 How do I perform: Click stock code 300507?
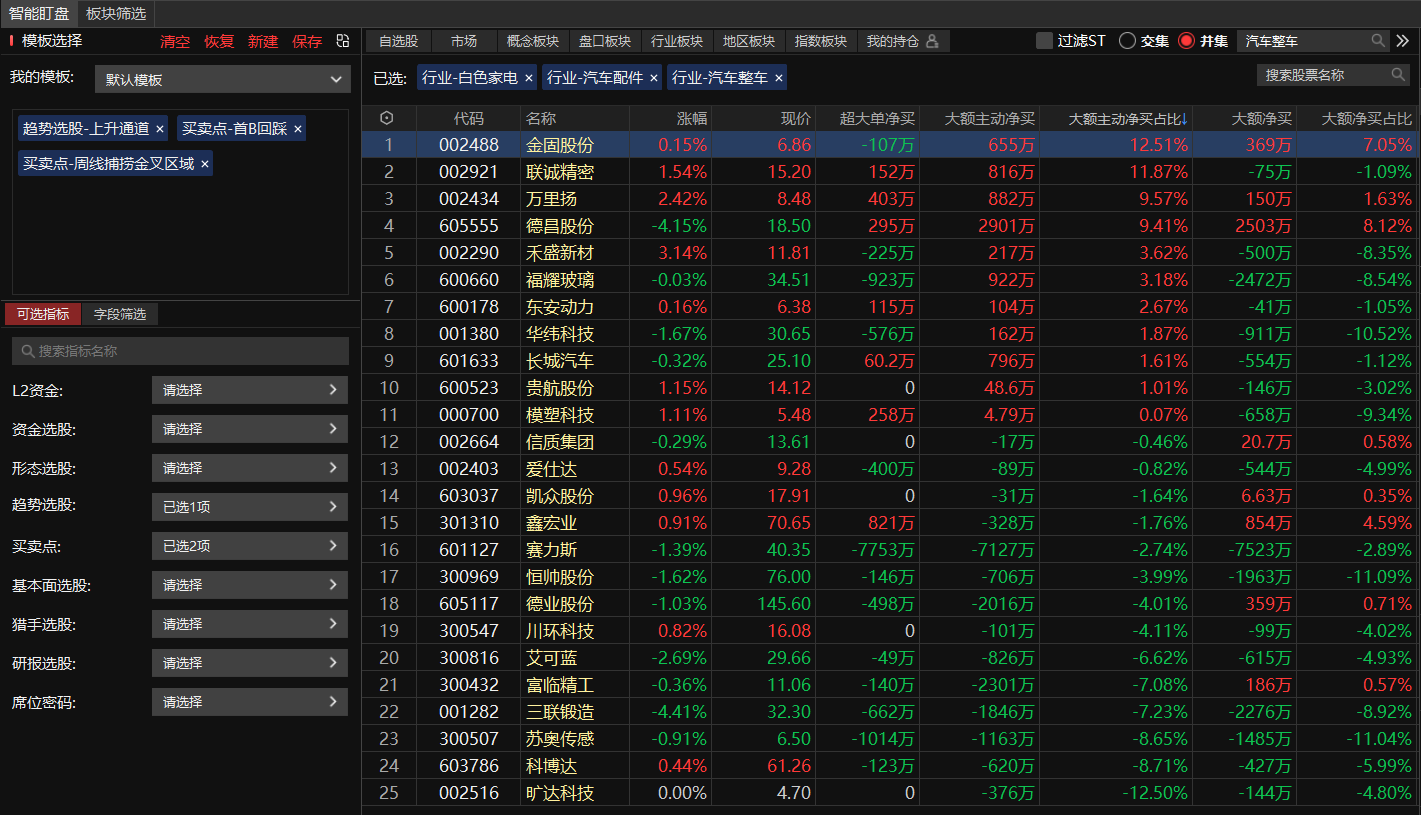coord(468,739)
